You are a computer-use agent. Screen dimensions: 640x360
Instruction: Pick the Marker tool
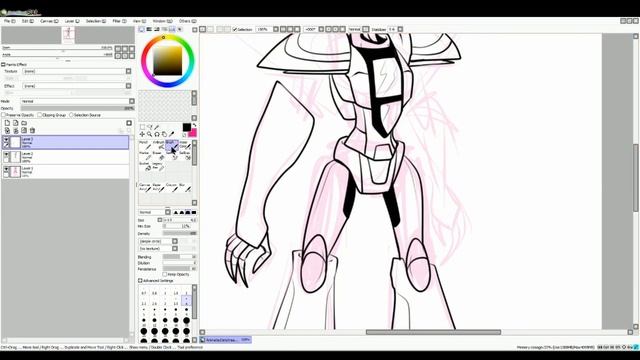(145, 156)
